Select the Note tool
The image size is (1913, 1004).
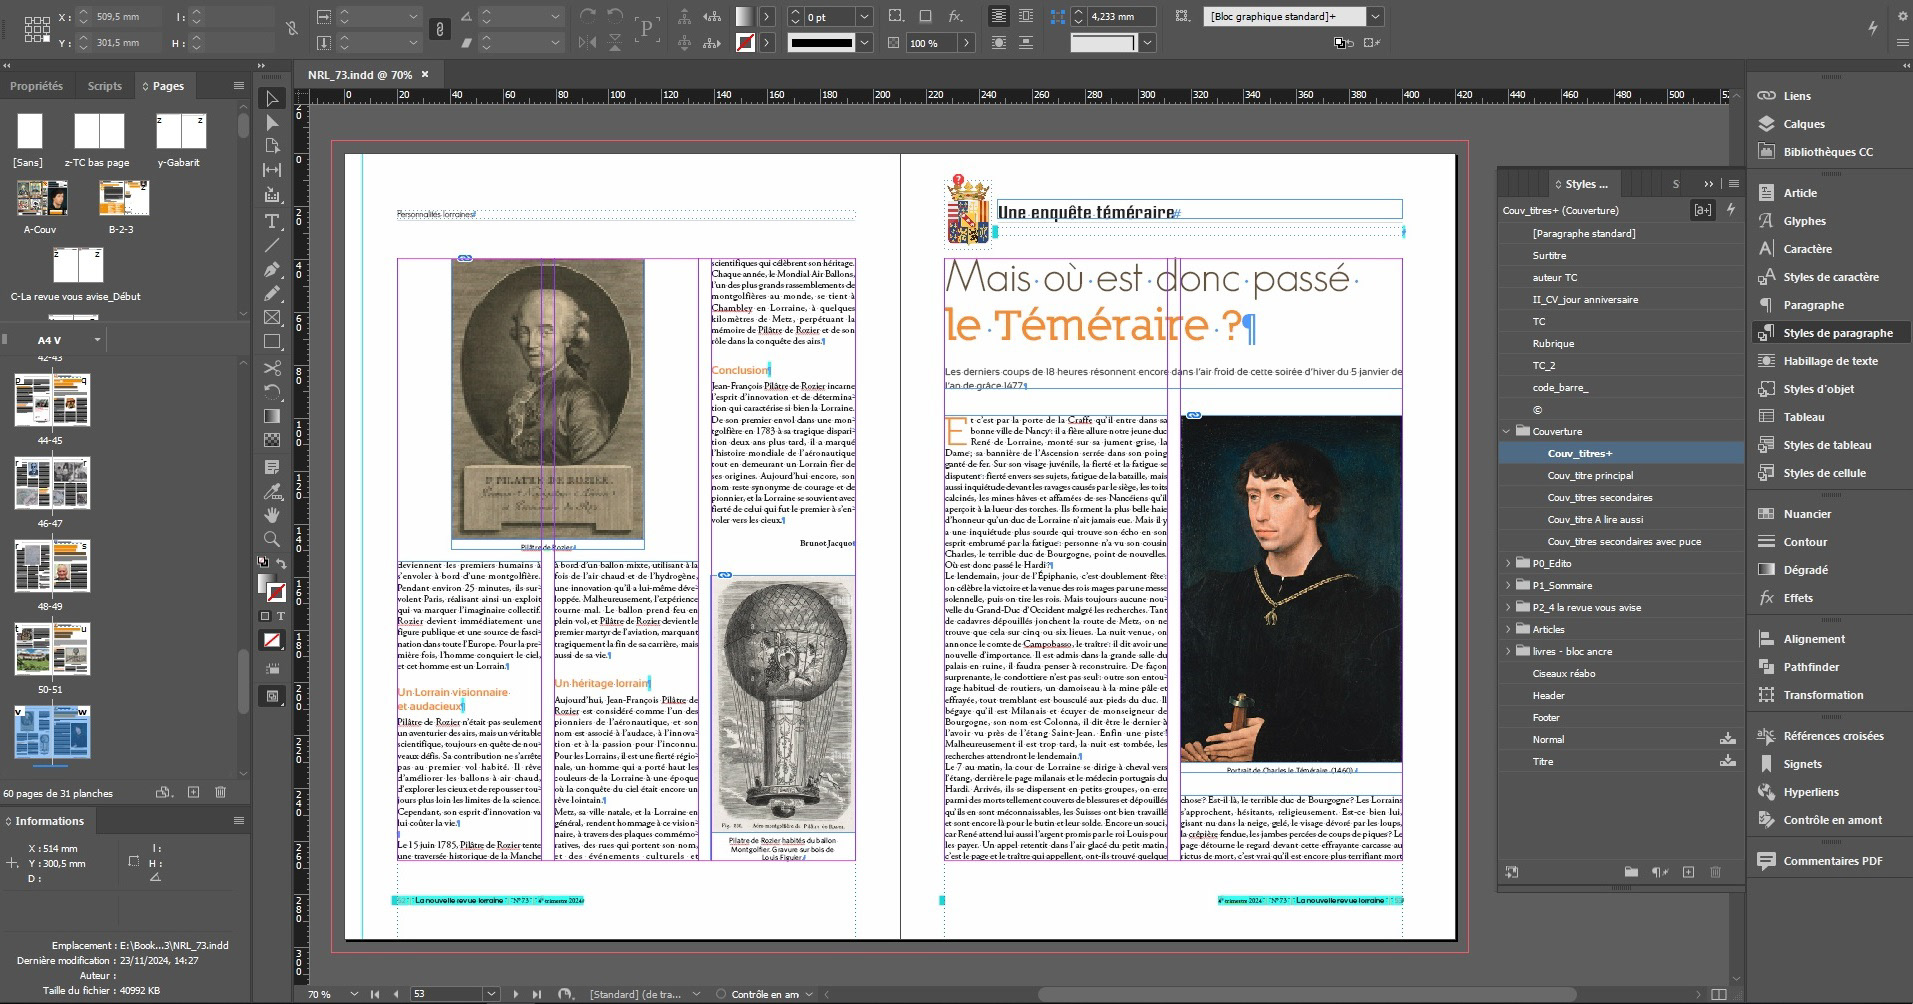pos(272,467)
